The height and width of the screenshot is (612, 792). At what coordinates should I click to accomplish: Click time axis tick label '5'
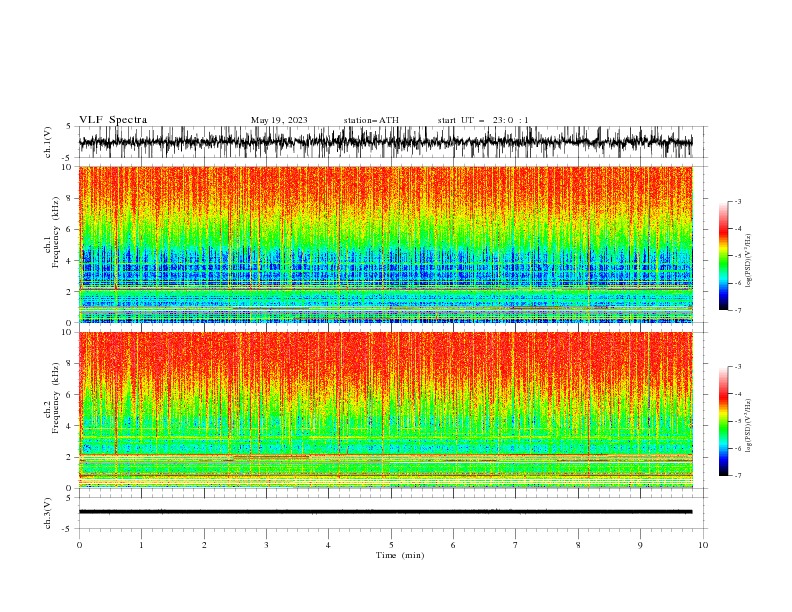pos(391,545)
